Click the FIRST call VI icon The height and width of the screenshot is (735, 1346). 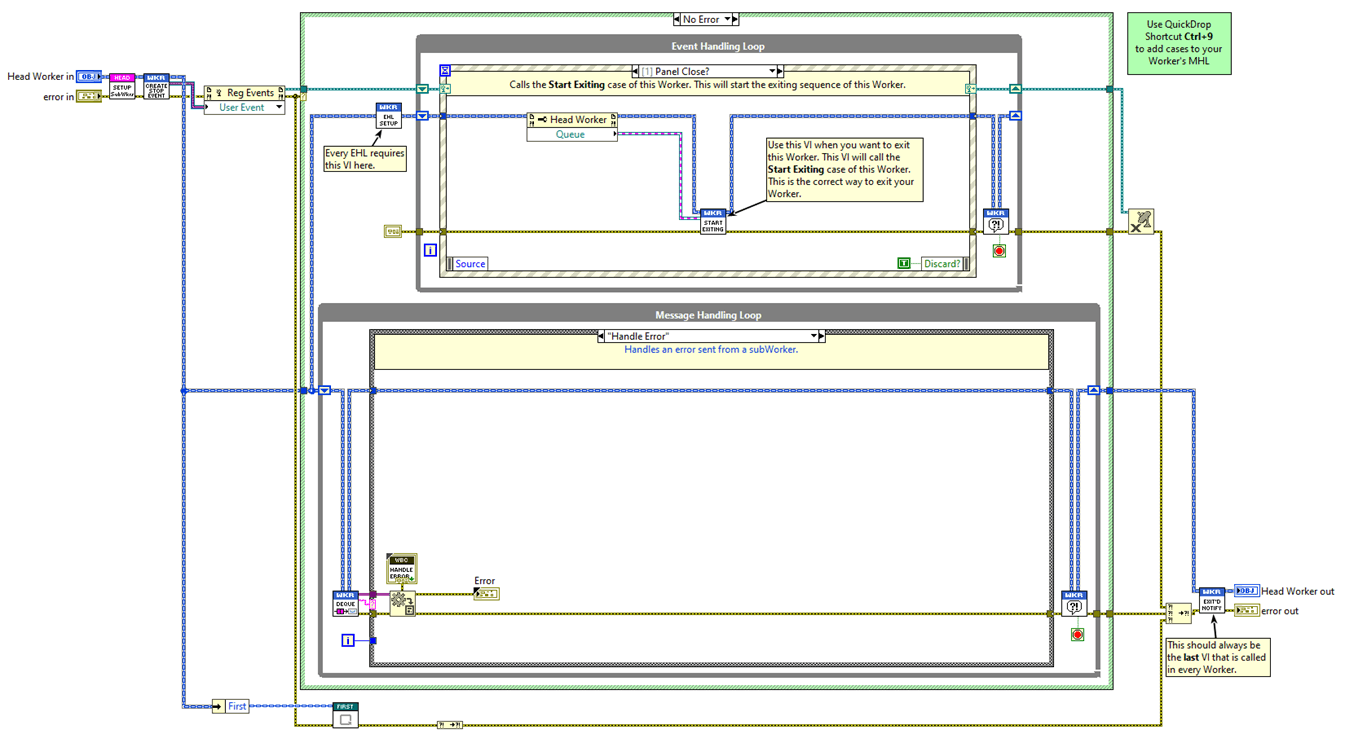point(345,714)
